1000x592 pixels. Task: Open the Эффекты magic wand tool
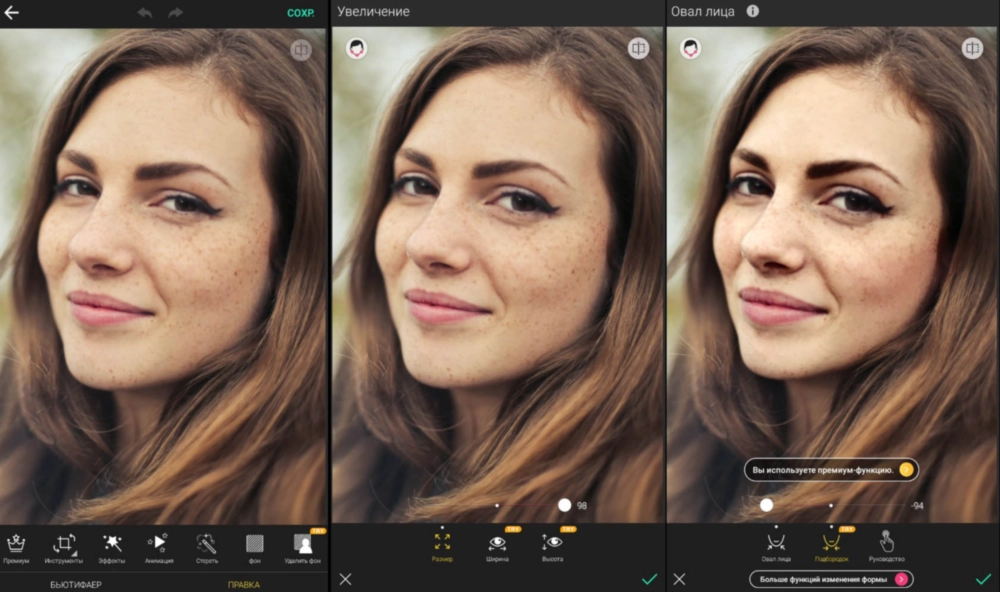pos(112,548)
